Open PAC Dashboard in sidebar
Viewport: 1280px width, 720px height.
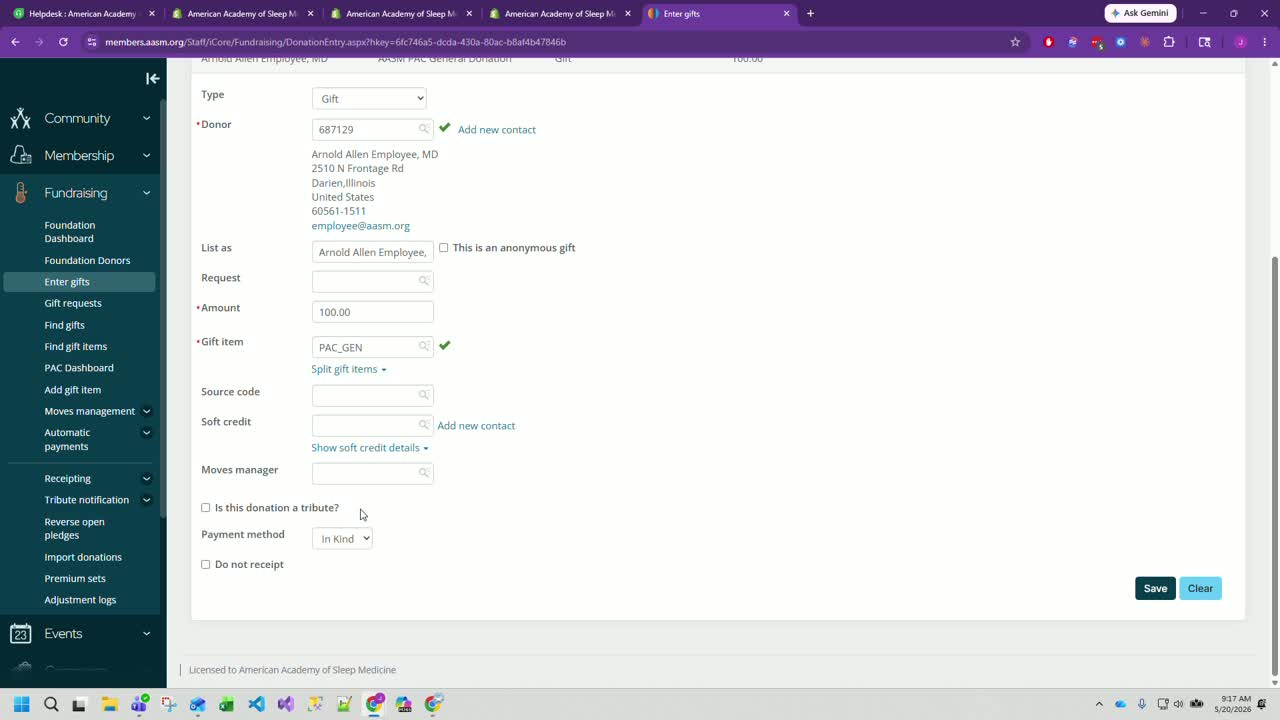tap(79, 368)
